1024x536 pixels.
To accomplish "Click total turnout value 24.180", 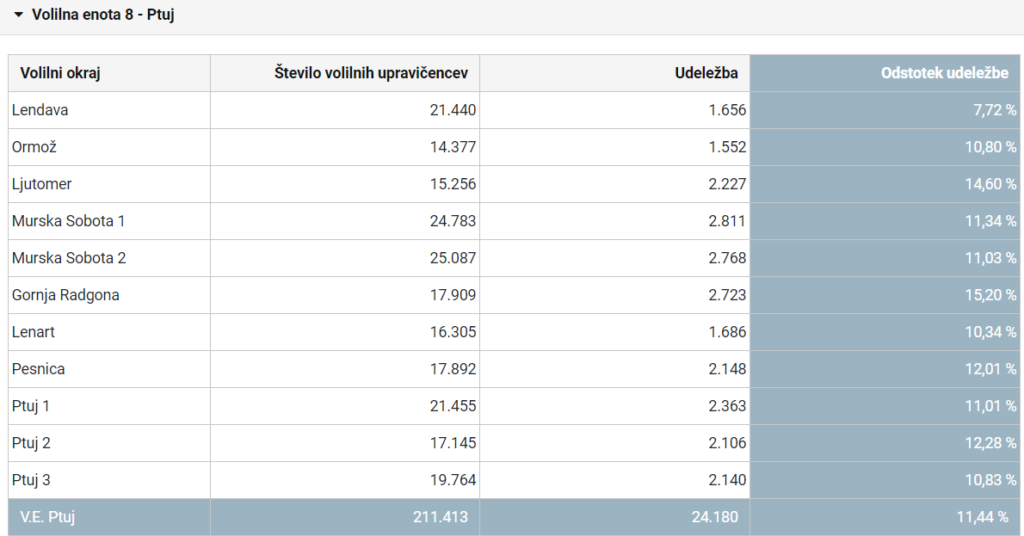I will [x=714, y=517].
